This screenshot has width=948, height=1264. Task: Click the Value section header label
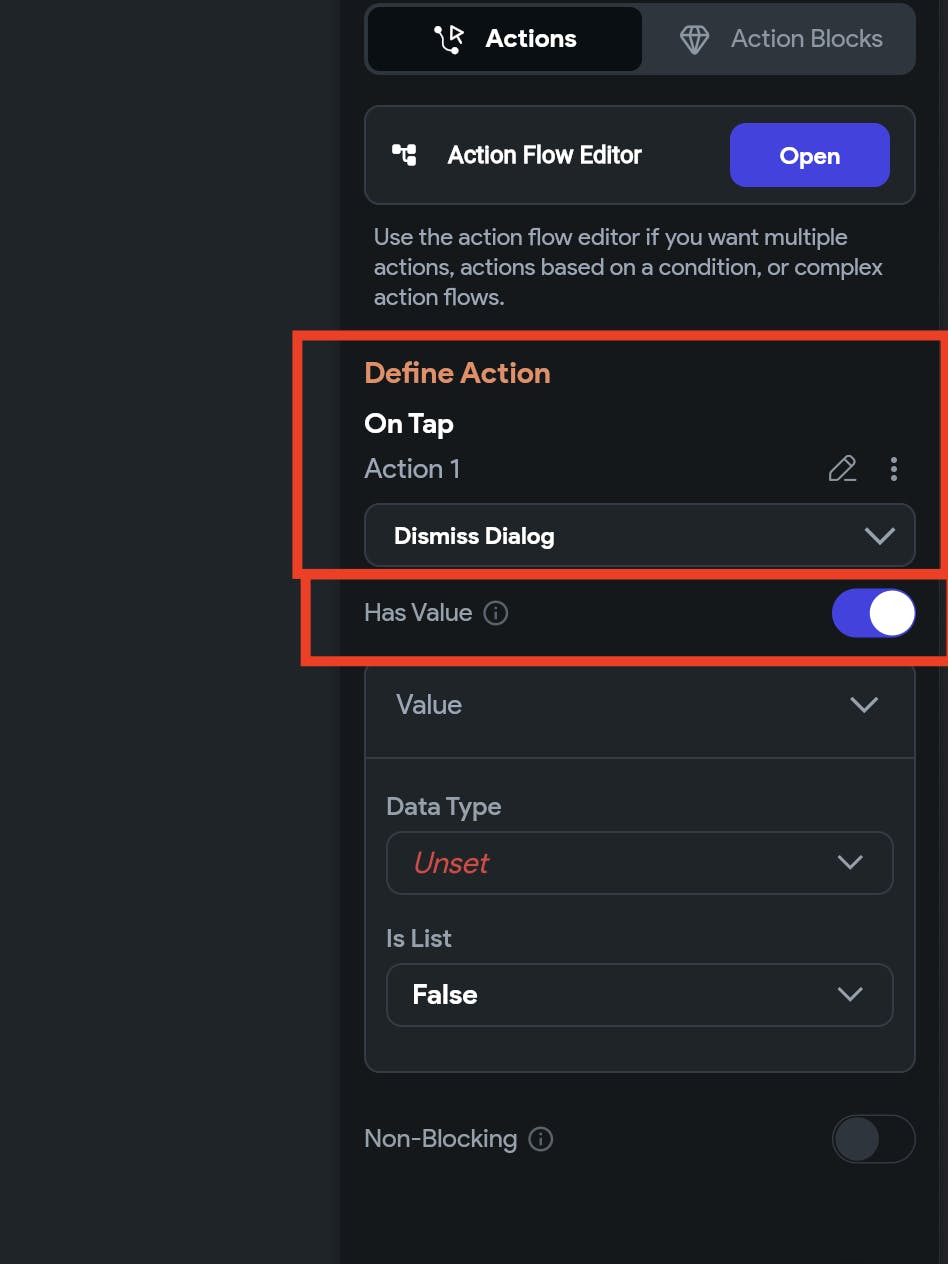[x=429, y=705]
